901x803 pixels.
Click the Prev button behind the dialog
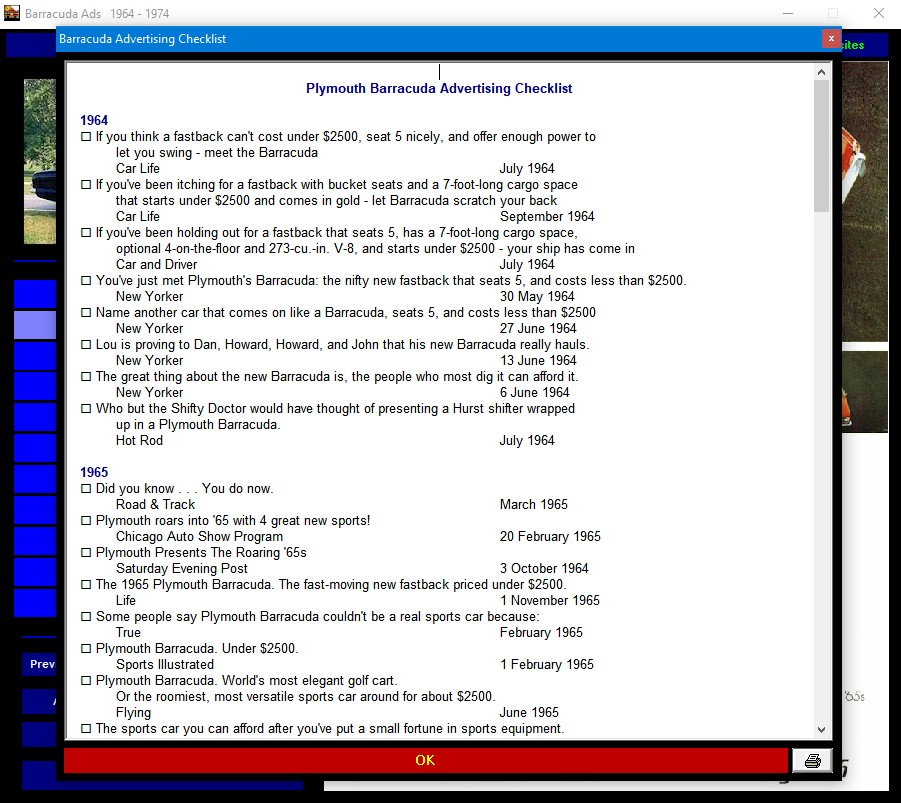(x=39, y=664)
